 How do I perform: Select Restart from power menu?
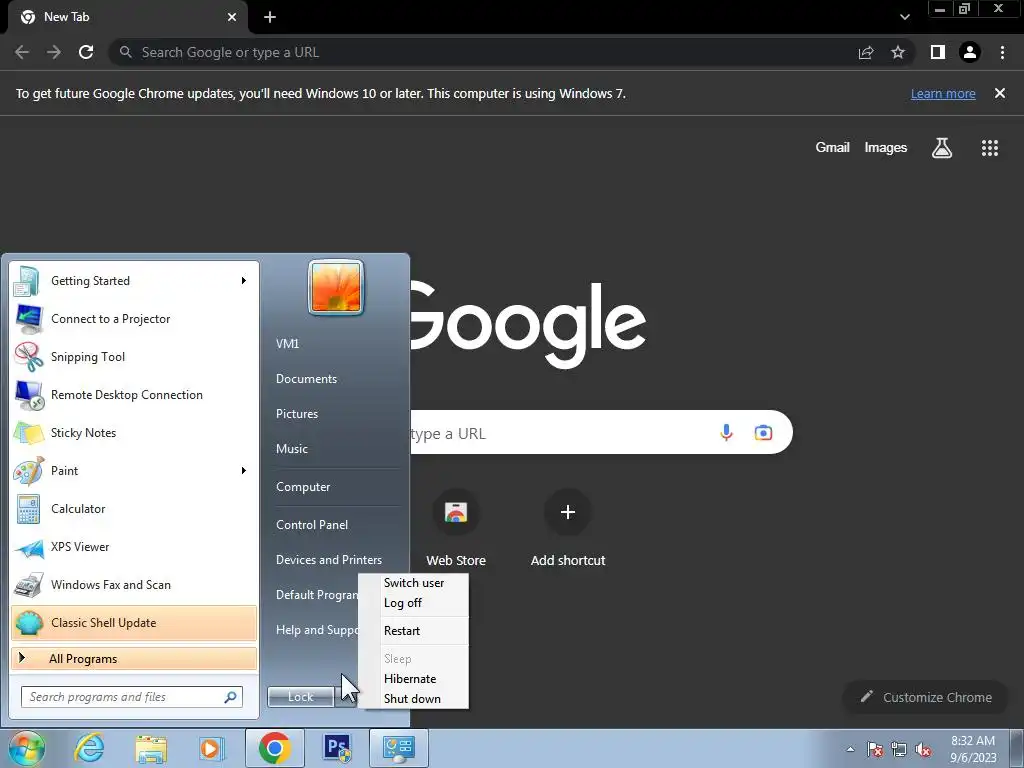click(402, 631)
